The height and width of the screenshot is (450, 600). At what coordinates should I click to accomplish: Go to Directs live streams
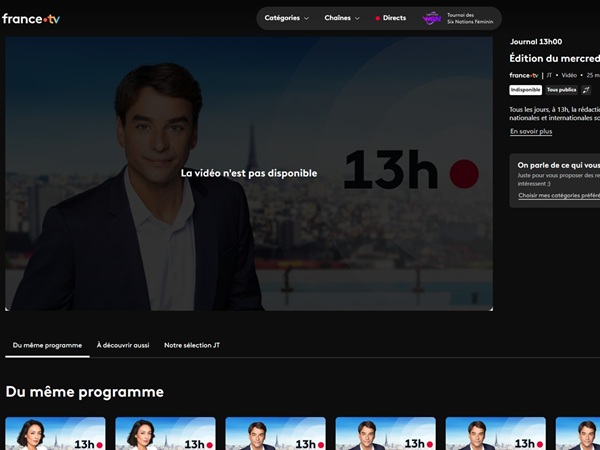(391, 18)
